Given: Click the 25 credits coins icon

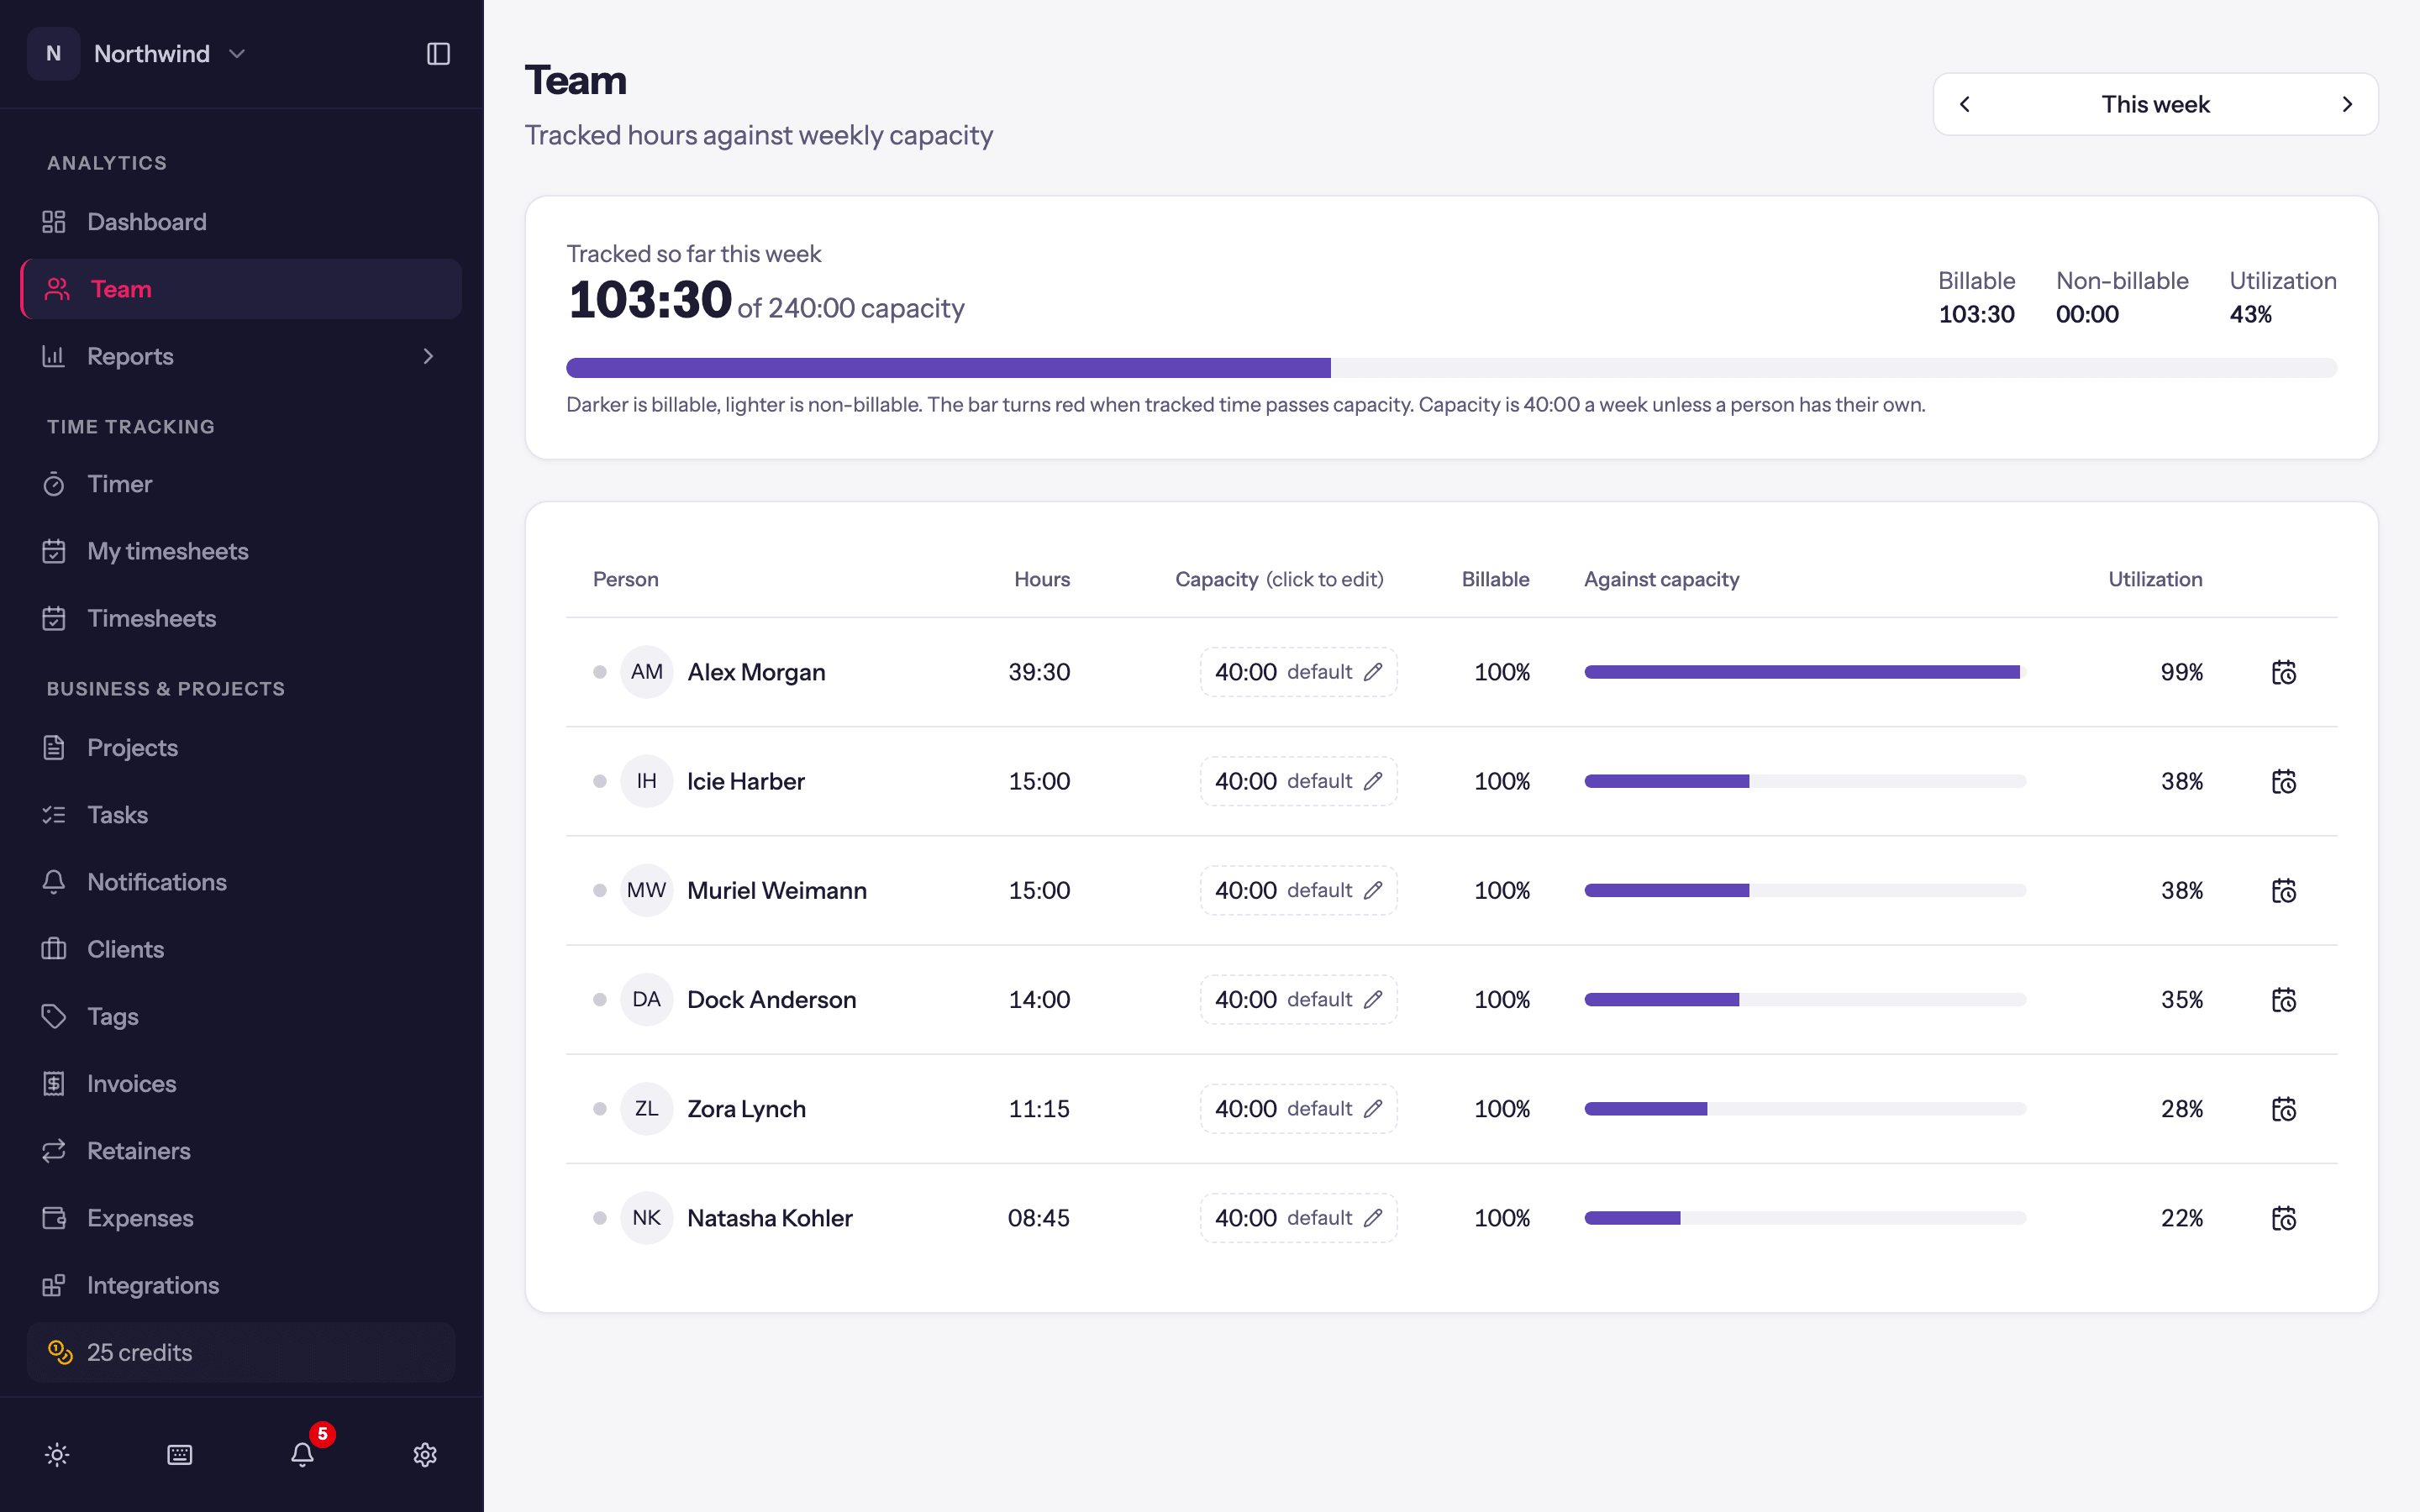Looking at the screenshot, I should [x=60, y=1352].
